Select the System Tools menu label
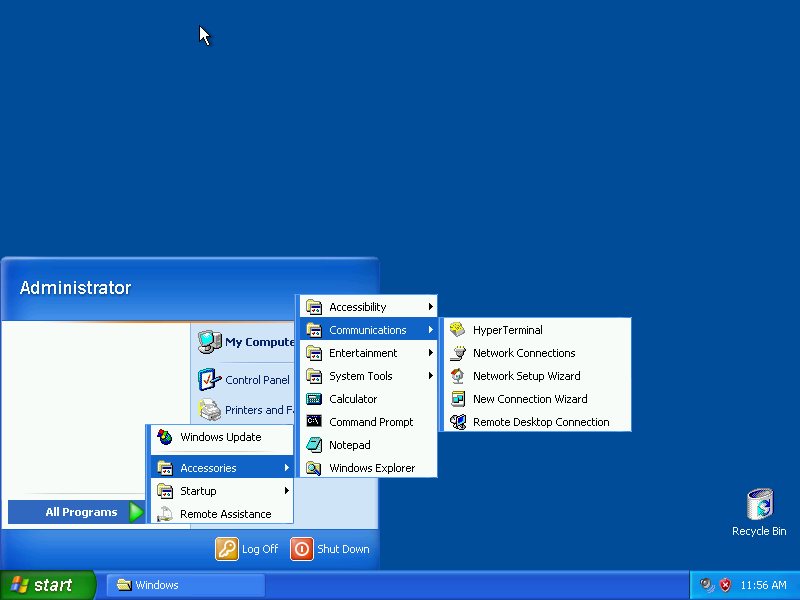This screenshot has width=800, height=600. tap(361, 376)
